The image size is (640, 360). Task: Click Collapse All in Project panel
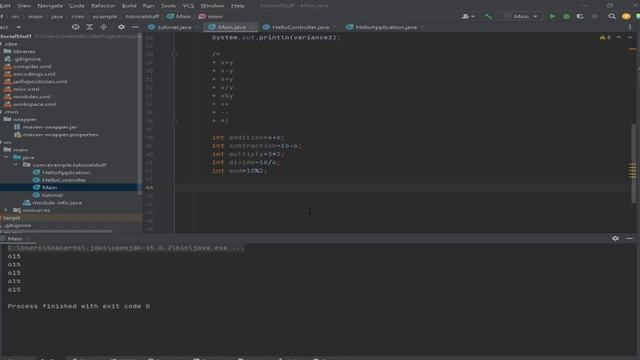tap(104, 27)
